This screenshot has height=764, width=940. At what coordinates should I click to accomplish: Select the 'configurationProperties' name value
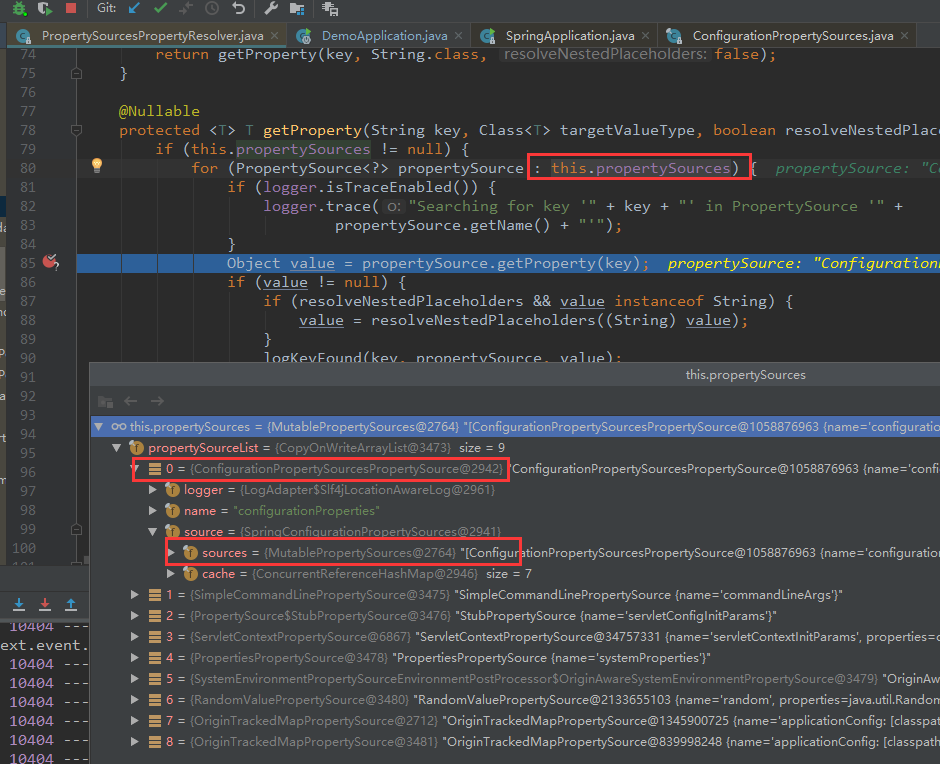pyautogui.click(x=306, y=511)
